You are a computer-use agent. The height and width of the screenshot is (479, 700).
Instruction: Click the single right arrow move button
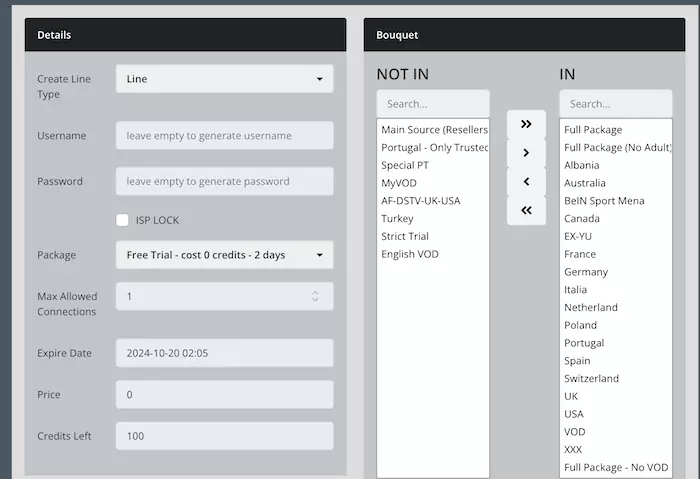tap(526, 153)
